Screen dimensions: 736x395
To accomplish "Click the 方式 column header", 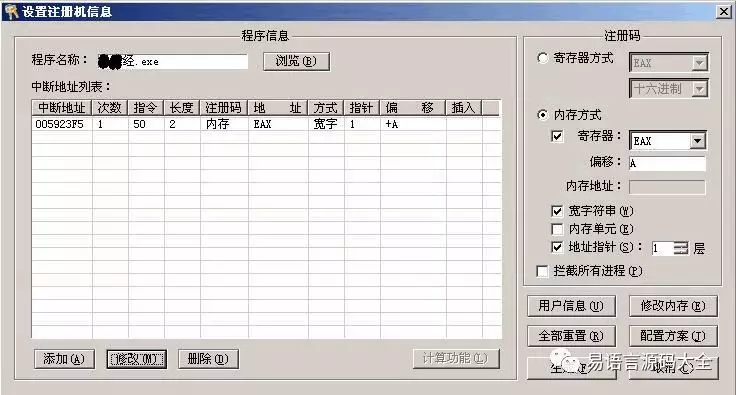I will tap(326, 108).
